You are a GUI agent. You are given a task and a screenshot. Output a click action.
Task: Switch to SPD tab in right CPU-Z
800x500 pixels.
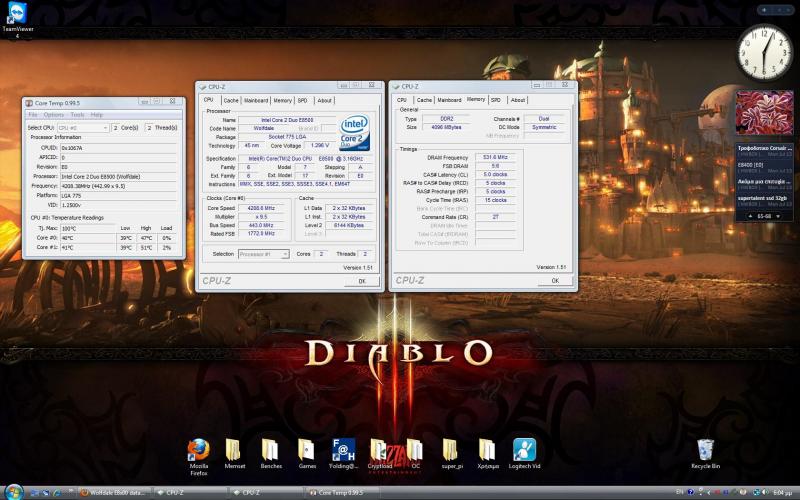coord(496,100)
